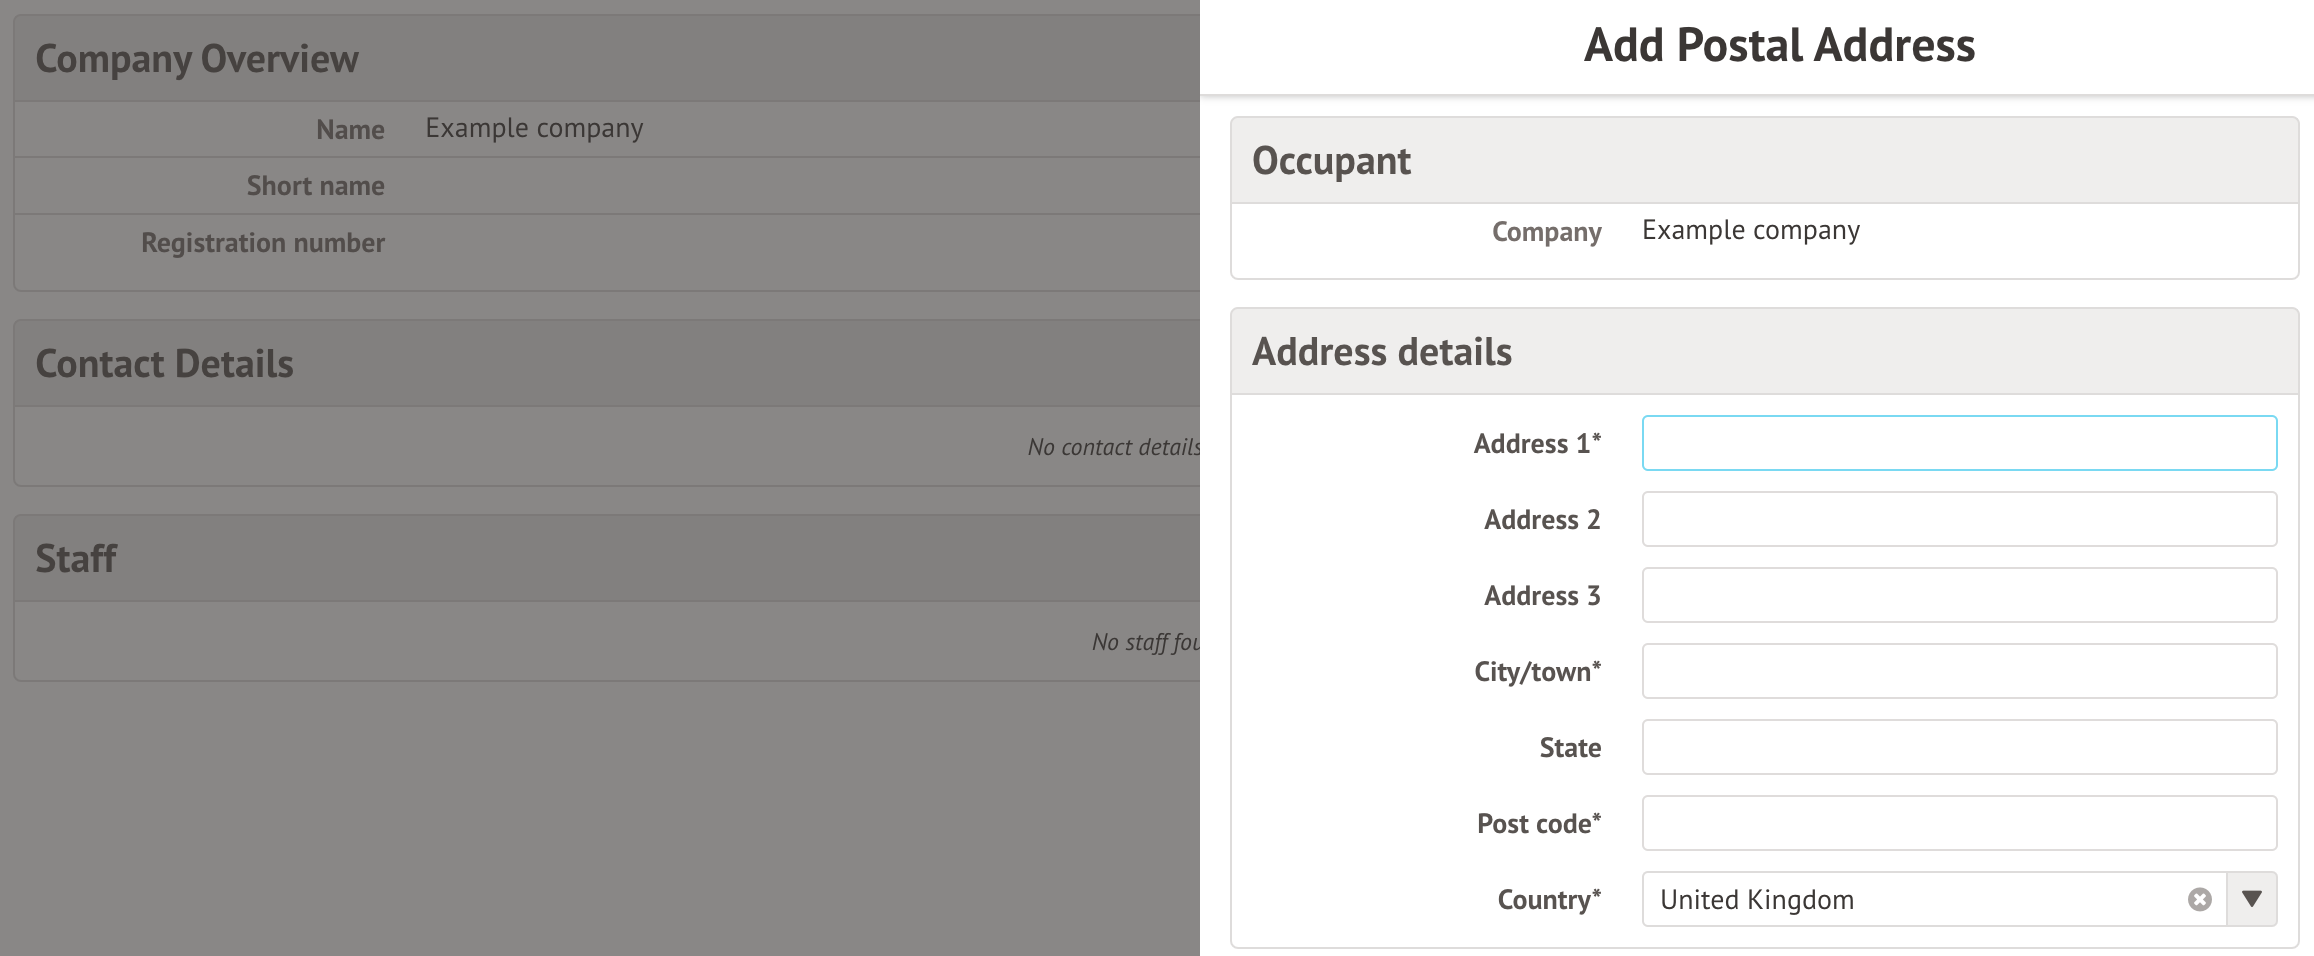2314x956 pixels.
Task: Click the Address 1 field label
Action: [x=1536, y=444]
